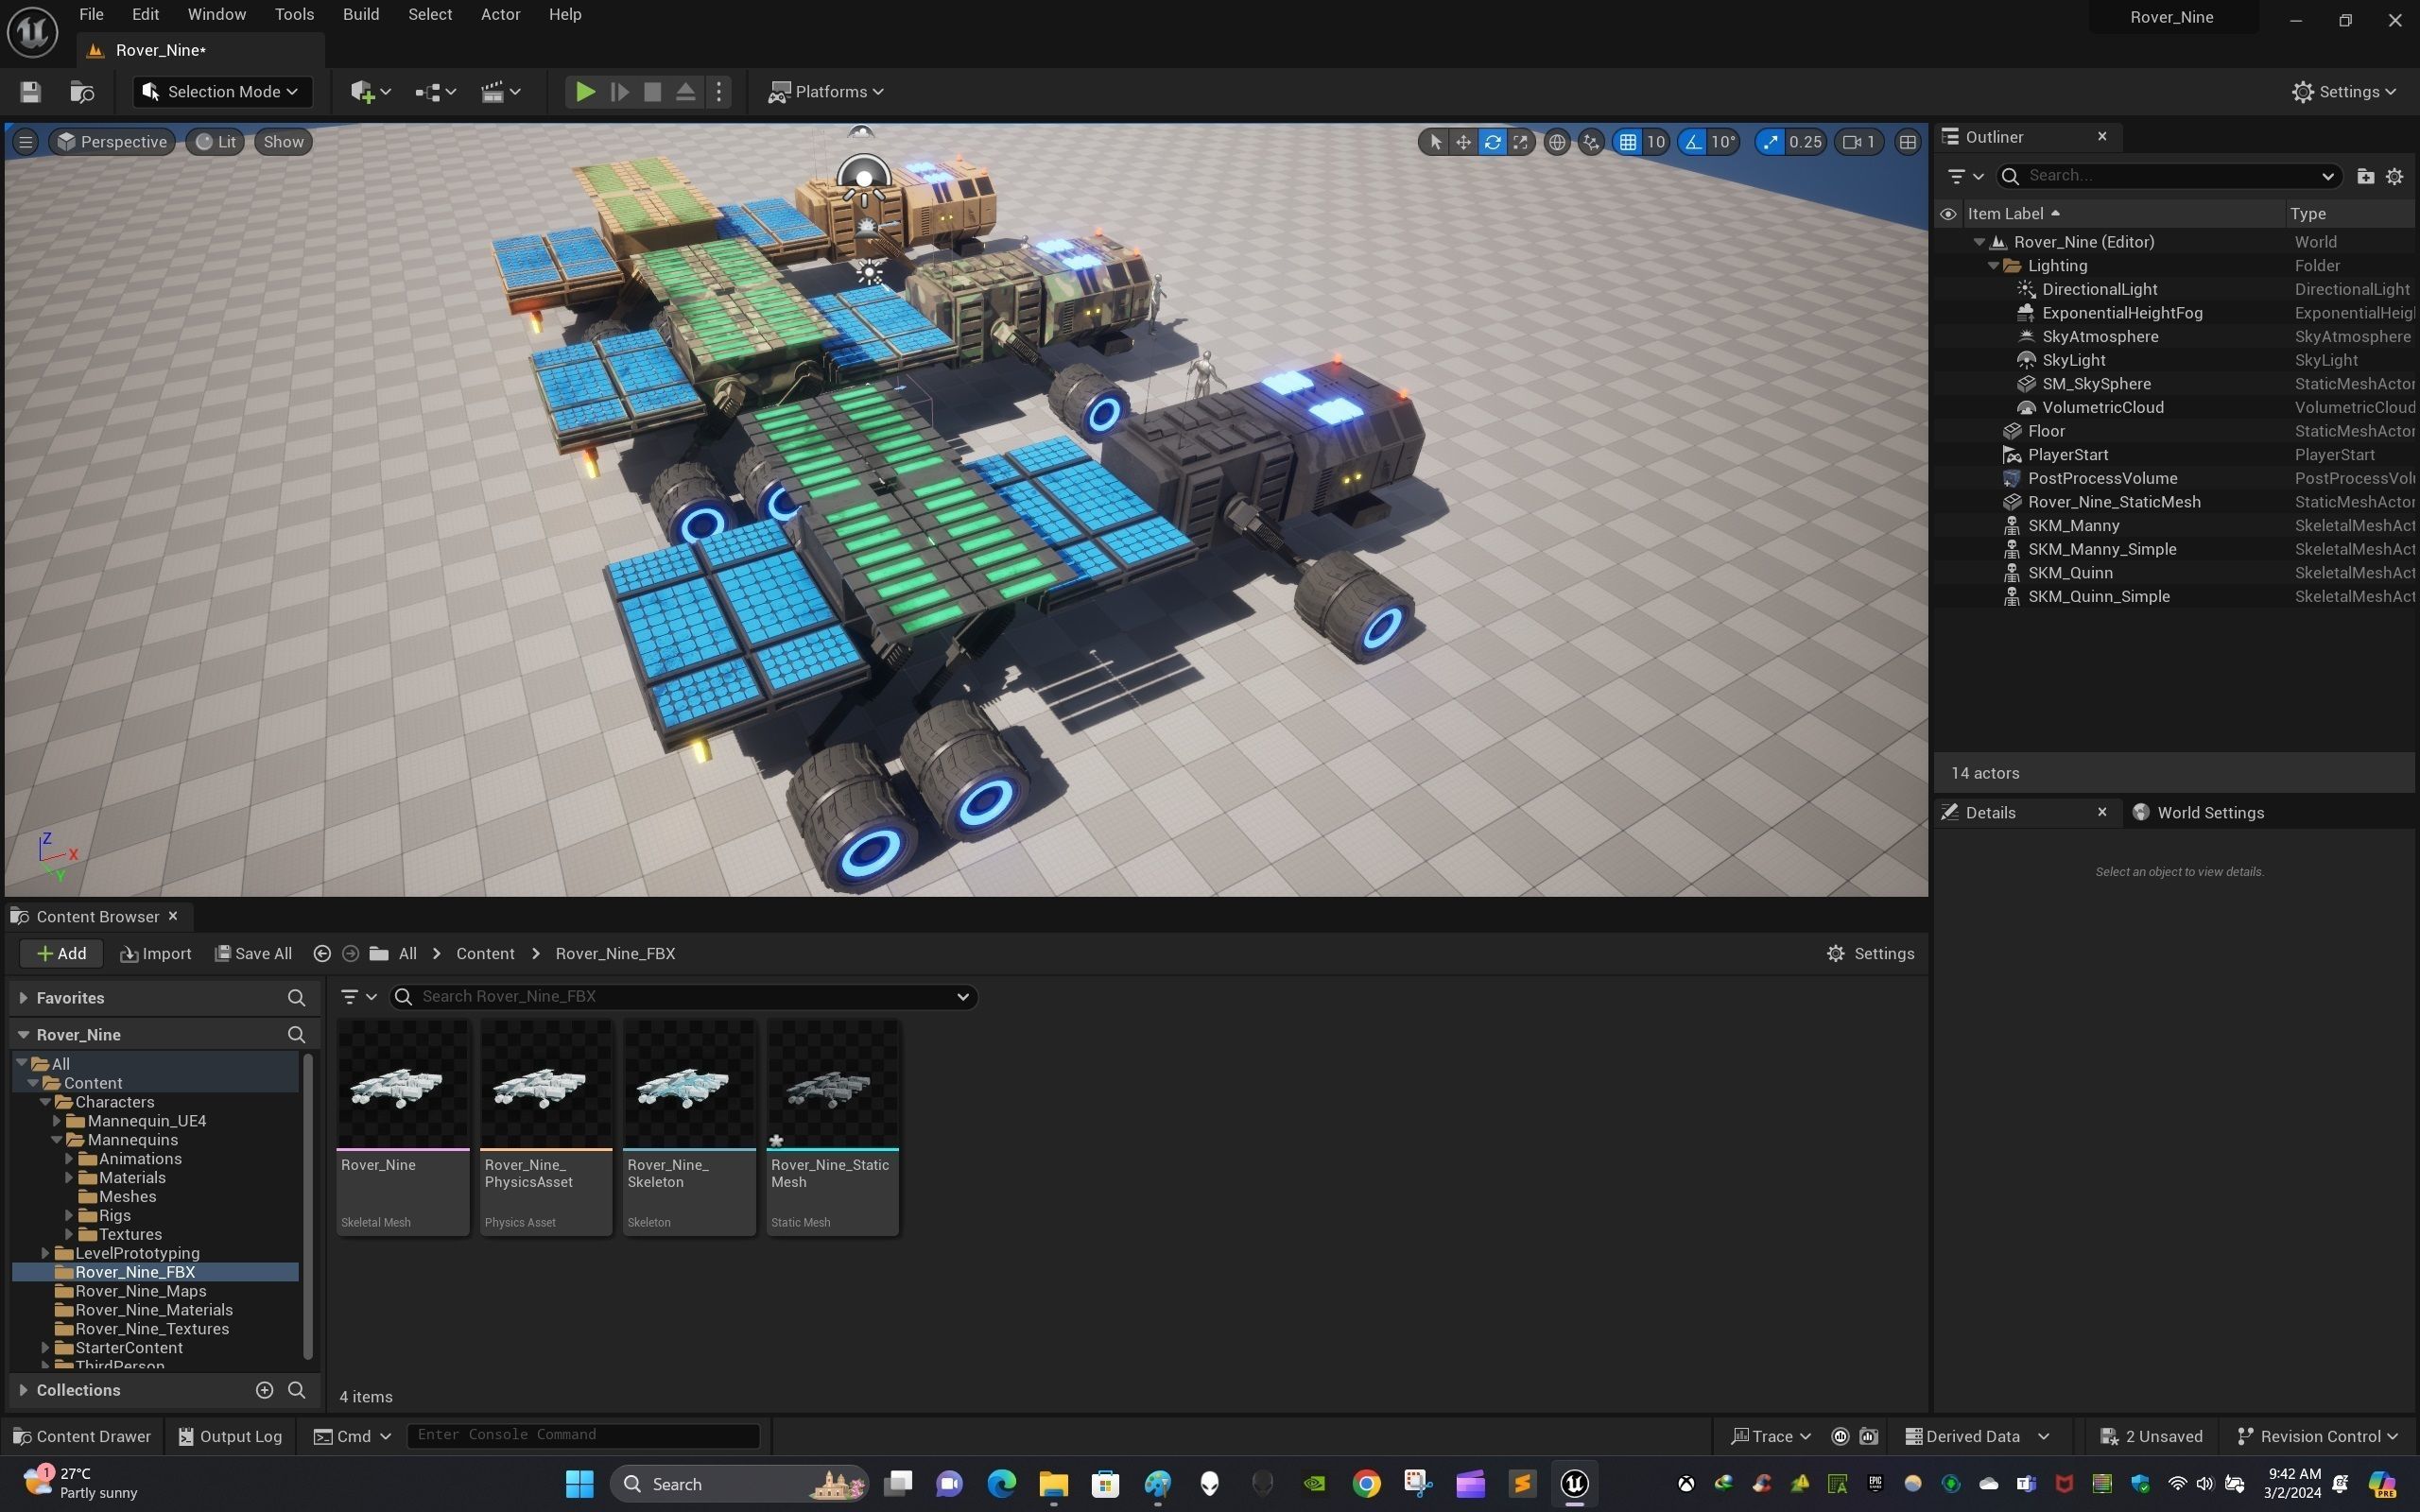Toggle rotation snapping in viewport
Image resolution: width=2420 pixels, height=1512 pixels.
[x=1692, y=142]
